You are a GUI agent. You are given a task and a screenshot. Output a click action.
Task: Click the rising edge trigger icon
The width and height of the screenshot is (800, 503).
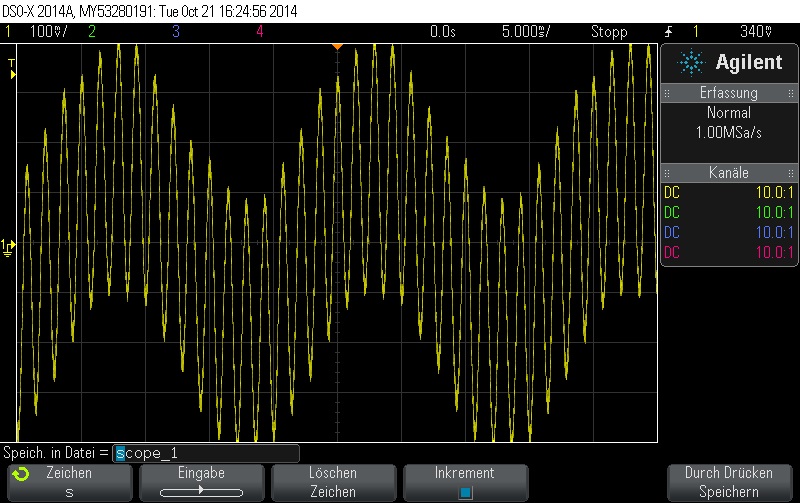point(669,32)
